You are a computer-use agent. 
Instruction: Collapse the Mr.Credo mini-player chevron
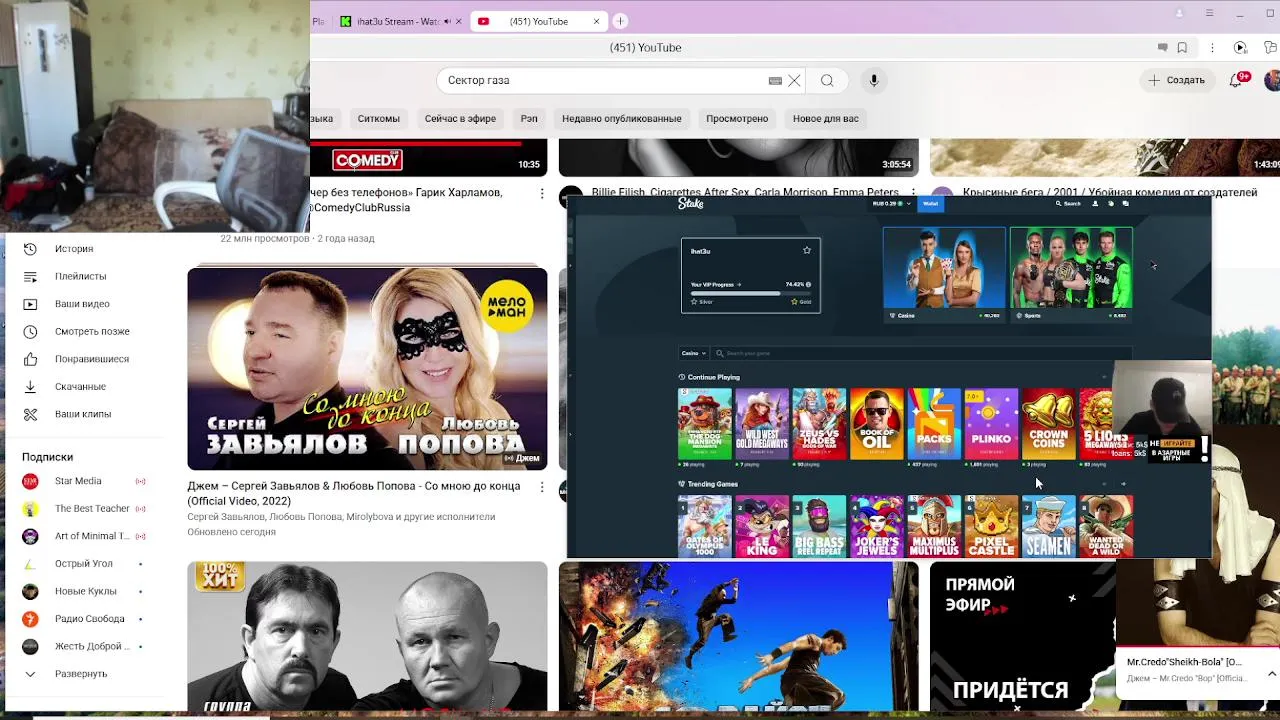coord(1271,675)
